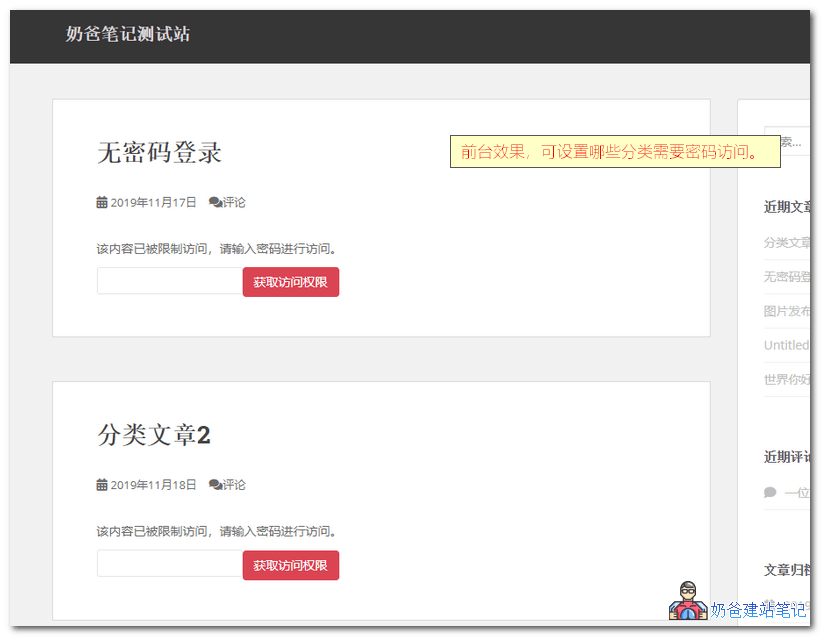Click the calendar icon beside 2019年11月17日
The image size is (821, 637).
tap(101, 201)
